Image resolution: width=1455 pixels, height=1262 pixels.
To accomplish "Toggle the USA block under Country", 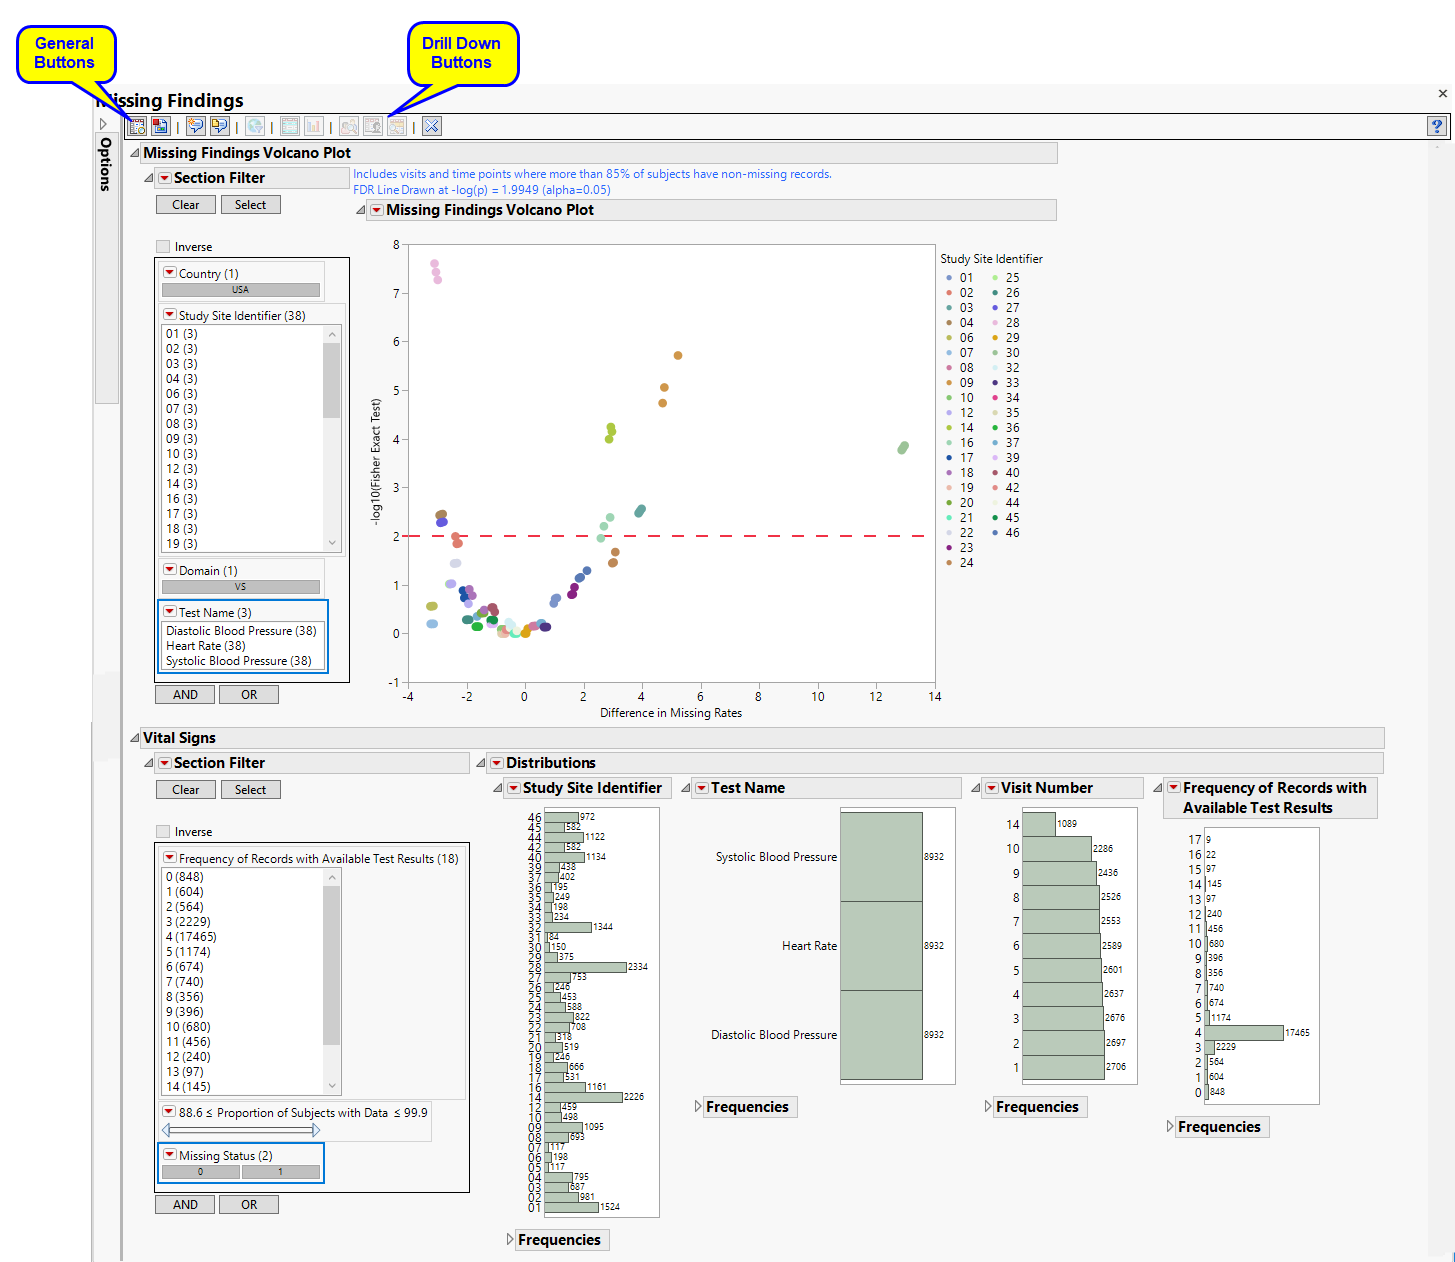I will click(240, 290).
